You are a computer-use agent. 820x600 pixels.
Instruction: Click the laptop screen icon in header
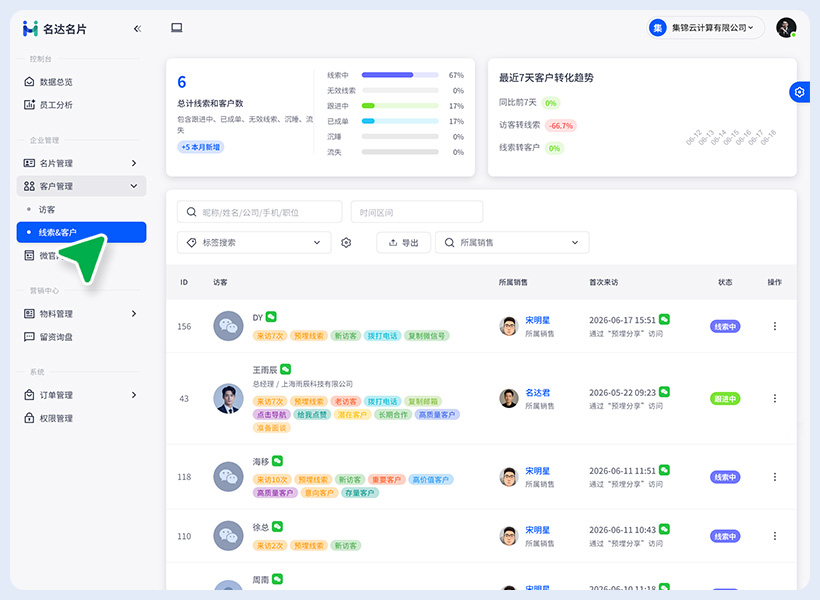(177, 28)
